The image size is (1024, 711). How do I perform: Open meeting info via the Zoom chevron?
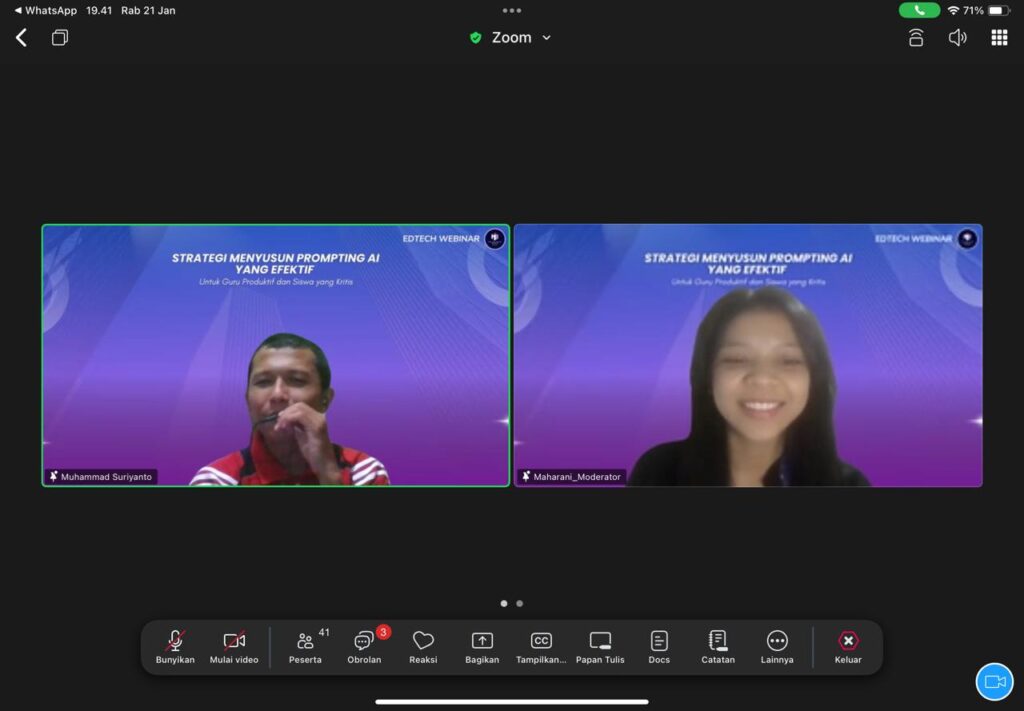pyautogui.click(x=546, y=37)
